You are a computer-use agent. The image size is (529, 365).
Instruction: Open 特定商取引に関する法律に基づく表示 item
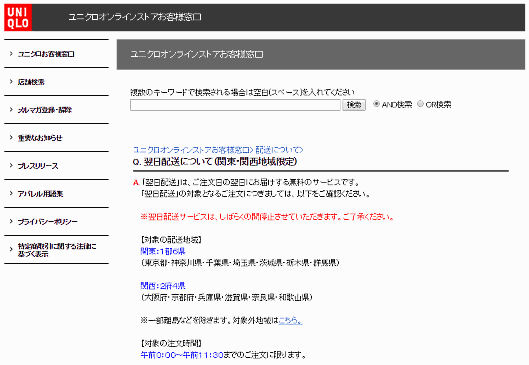(x=57, y=250)
